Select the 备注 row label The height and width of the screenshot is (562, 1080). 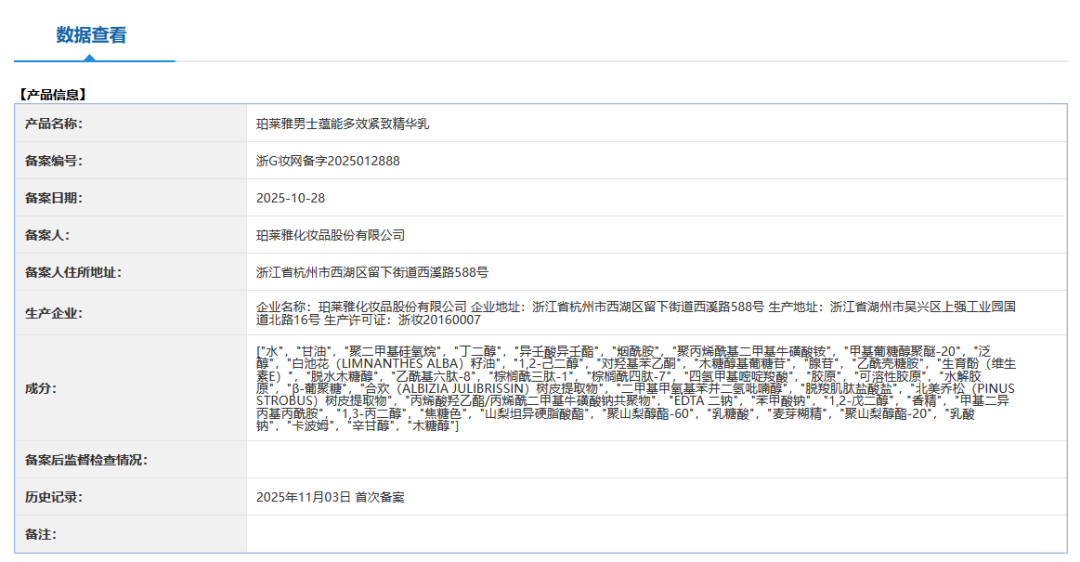[x=40, y=534]
